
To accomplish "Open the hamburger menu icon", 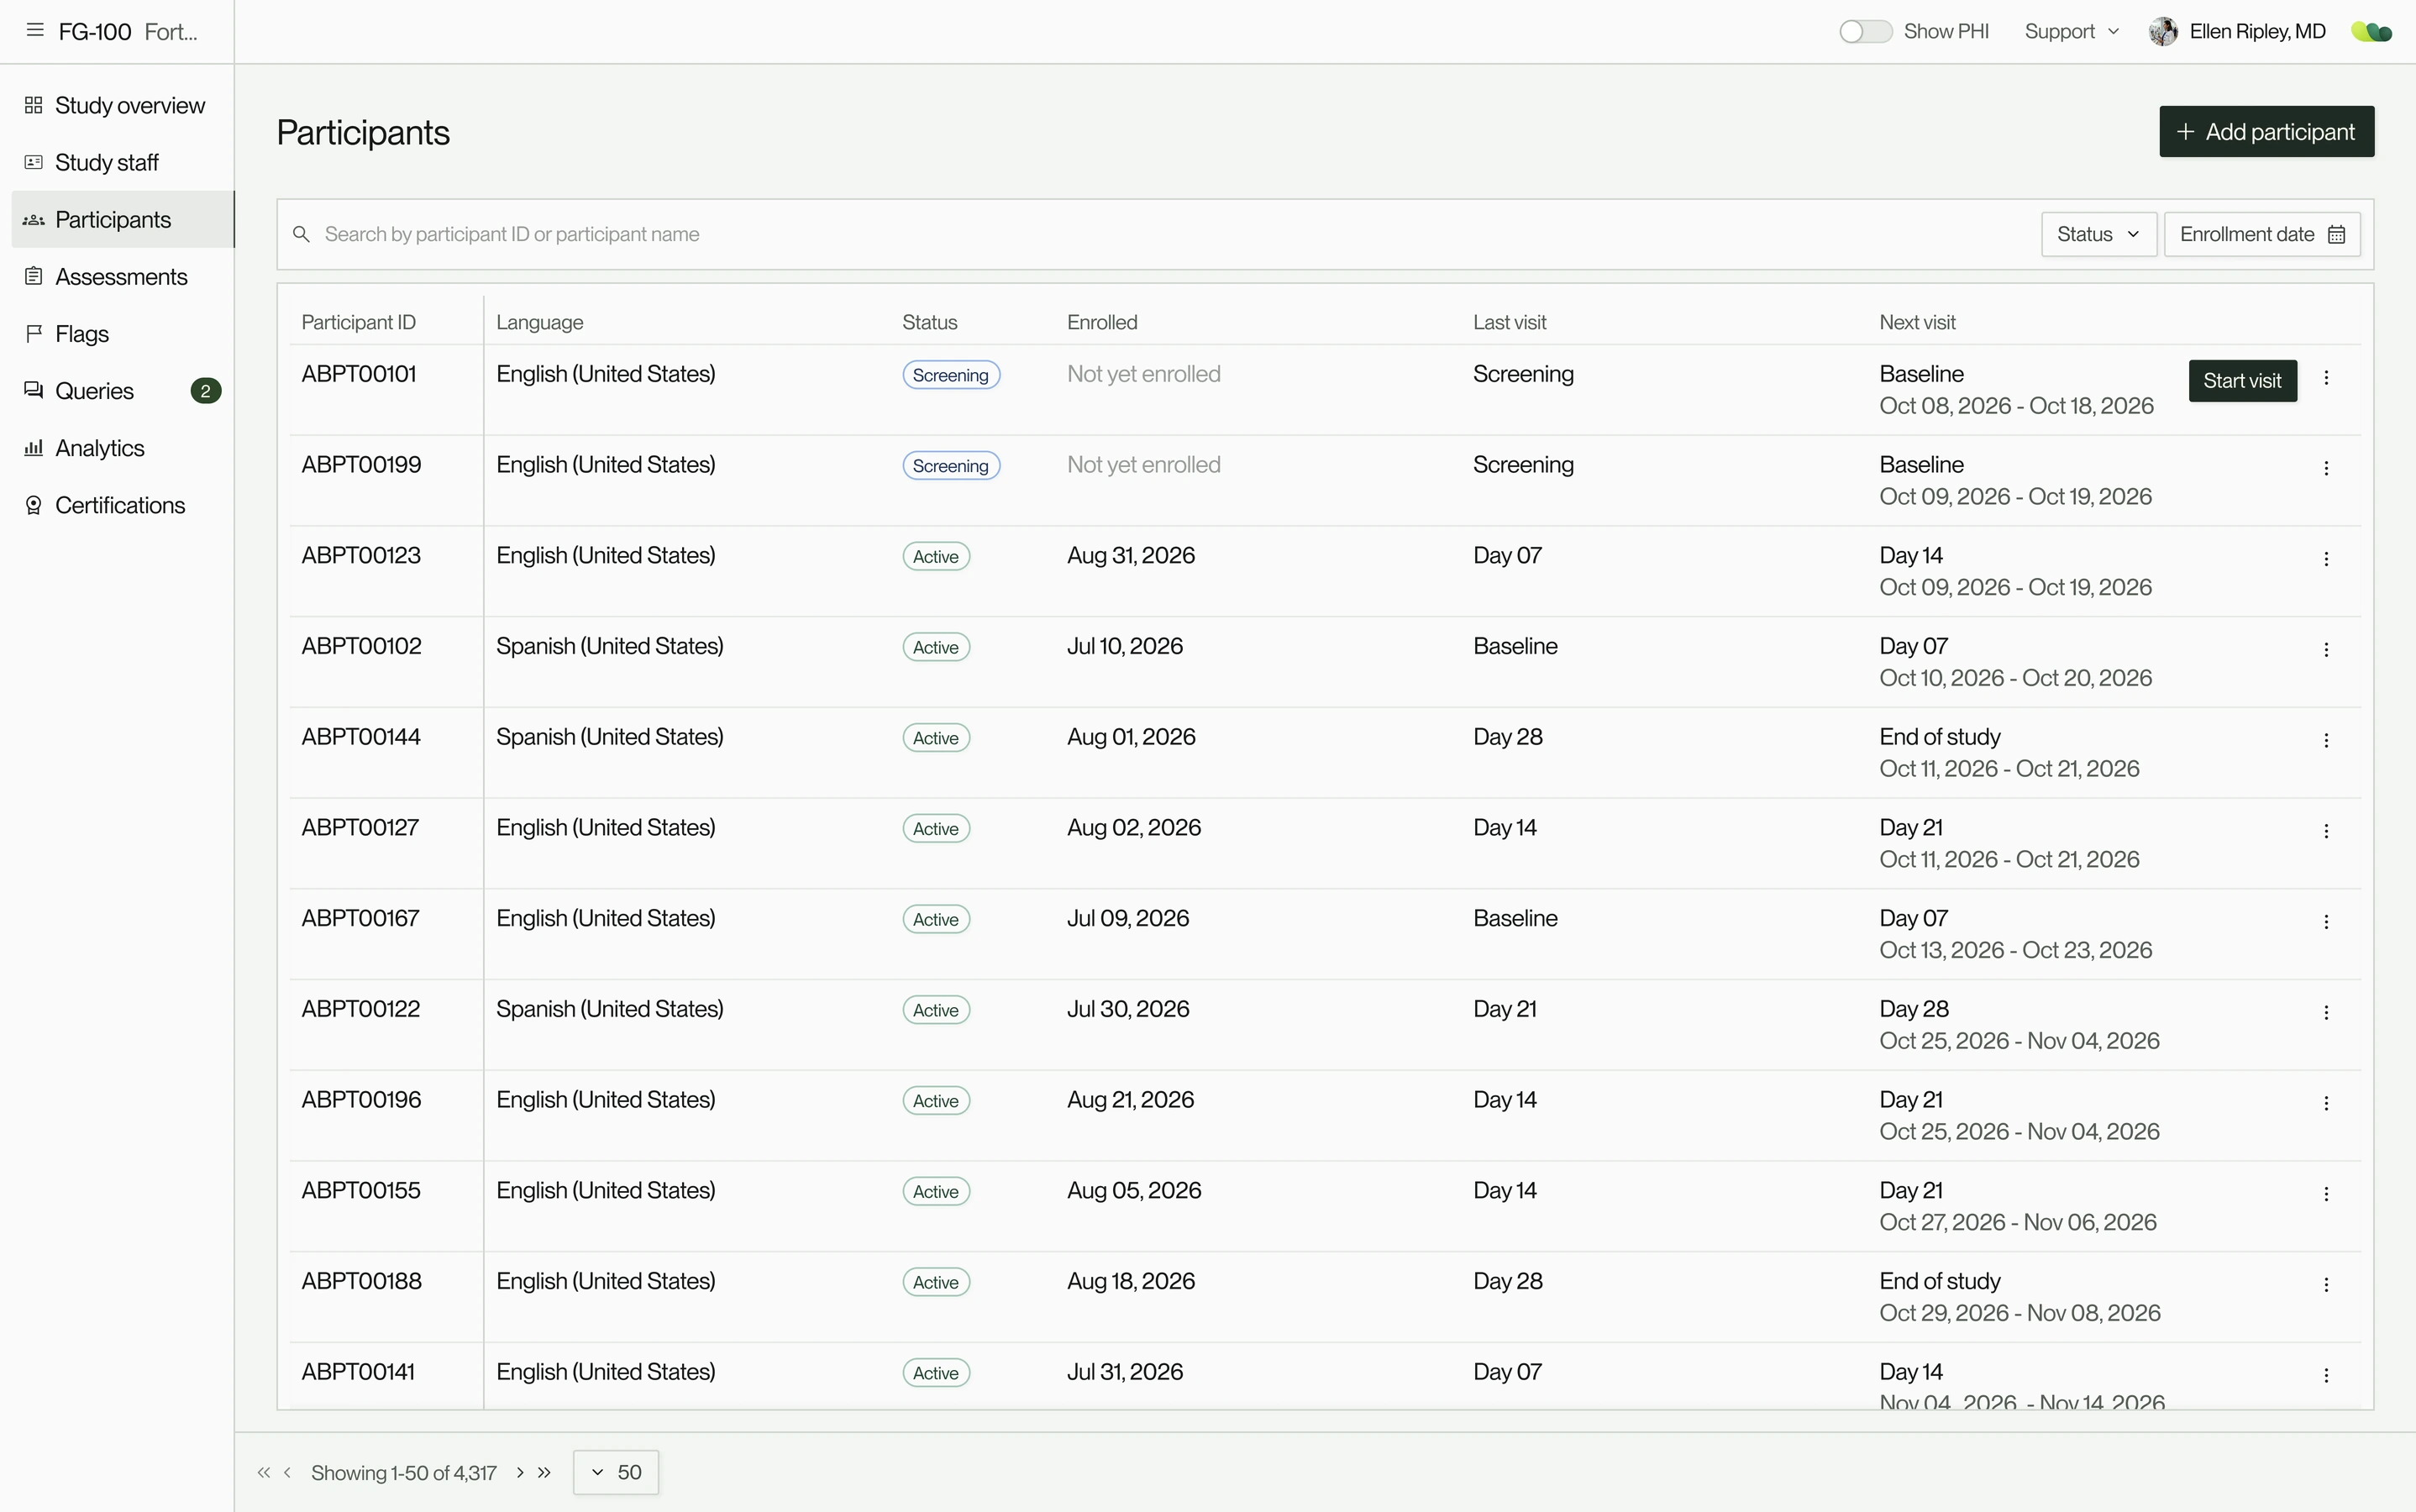I will [35, 30].
